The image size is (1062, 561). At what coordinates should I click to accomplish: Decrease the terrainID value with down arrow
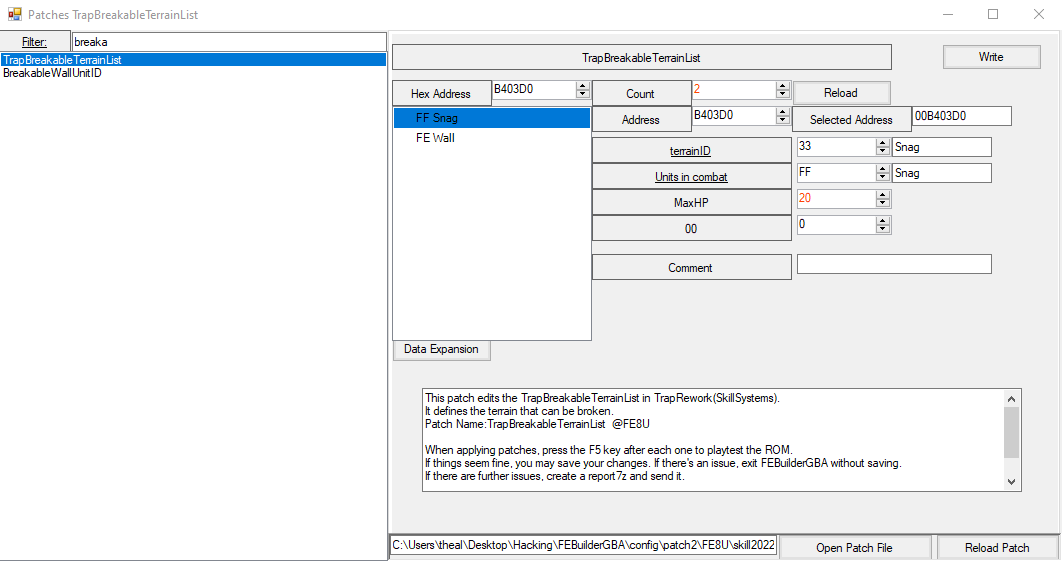[x=882, y=151]
